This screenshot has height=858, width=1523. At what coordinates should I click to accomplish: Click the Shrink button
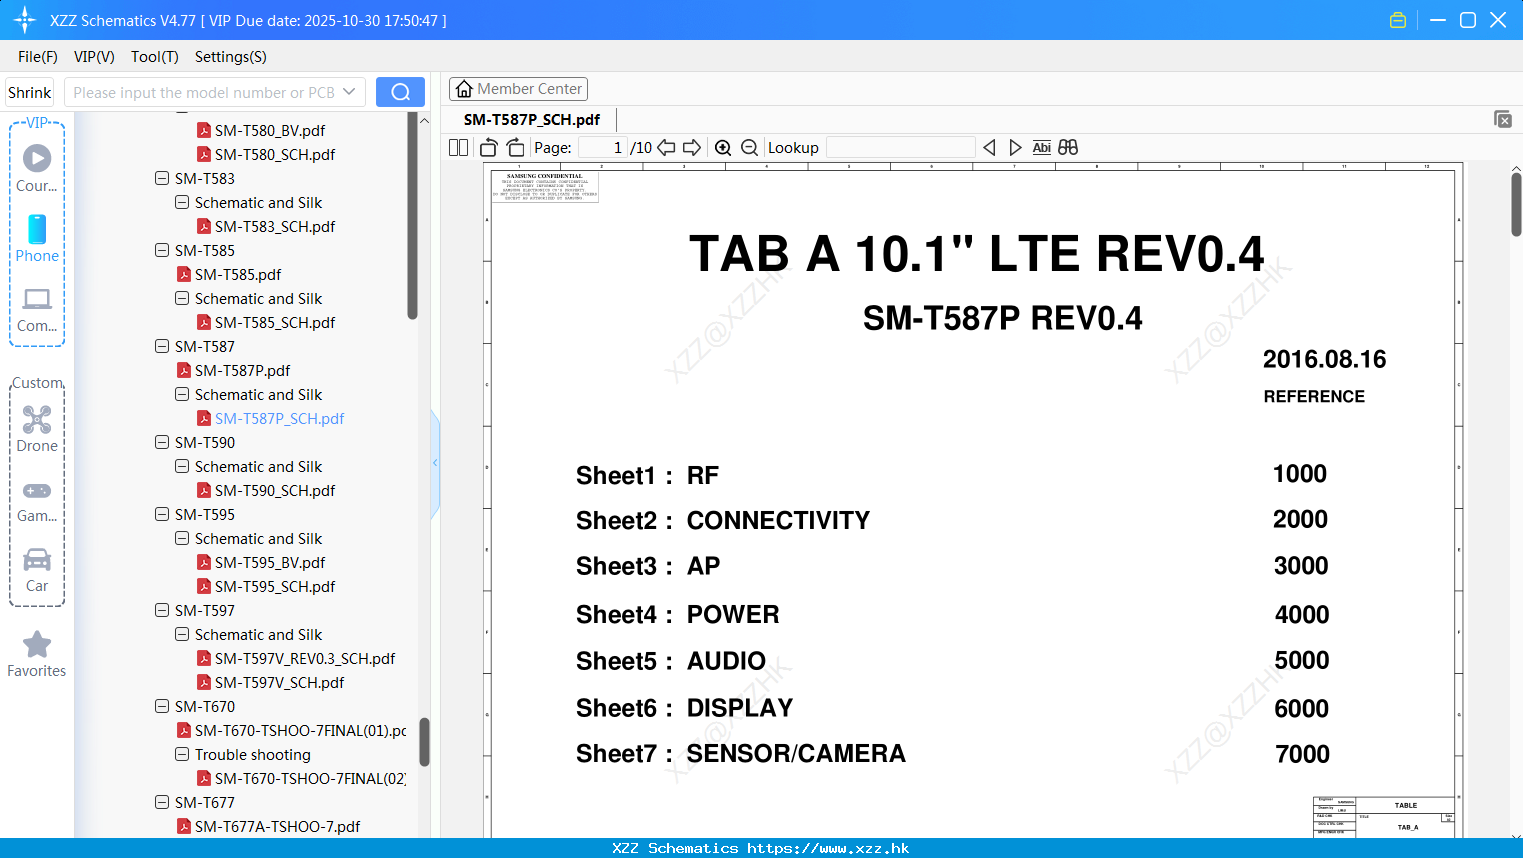click(x=30, y=92)
